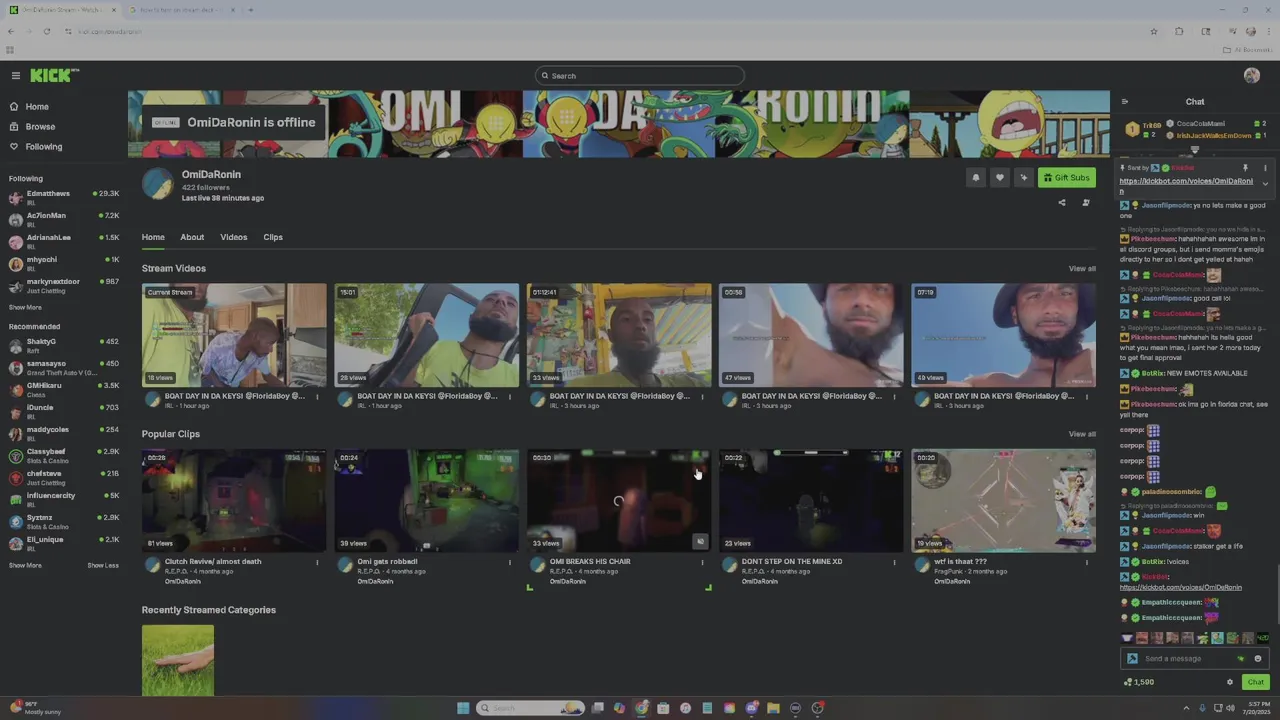Open the user avatar menu

(x=1251, y=76)
